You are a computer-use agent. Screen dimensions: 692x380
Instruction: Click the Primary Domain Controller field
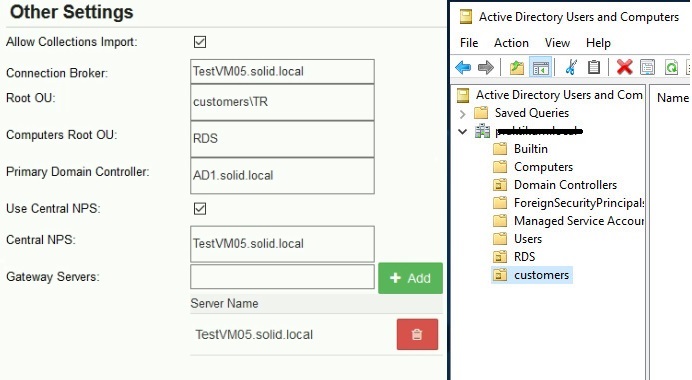coord(282,176)
